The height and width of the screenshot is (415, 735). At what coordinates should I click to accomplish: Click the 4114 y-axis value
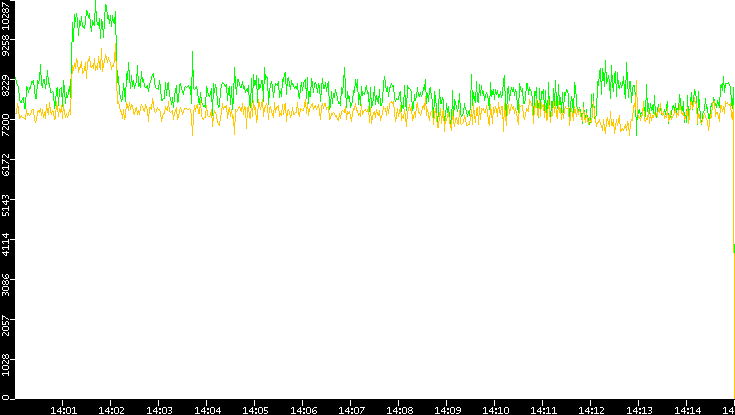pos(5,244)
